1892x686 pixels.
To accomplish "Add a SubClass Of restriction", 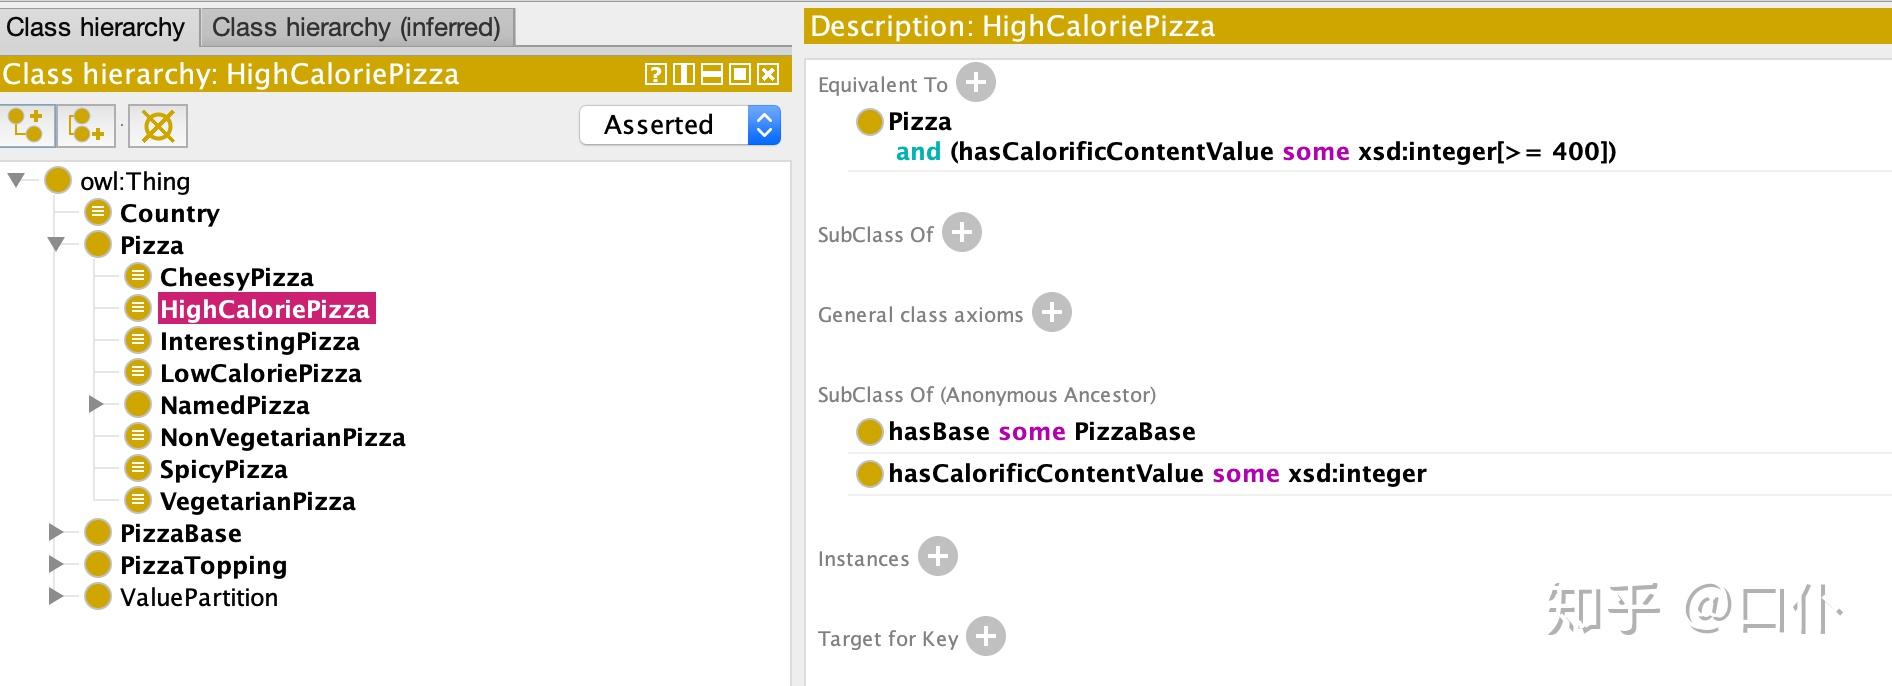I will pyautogui.click(x=962, y=232).
